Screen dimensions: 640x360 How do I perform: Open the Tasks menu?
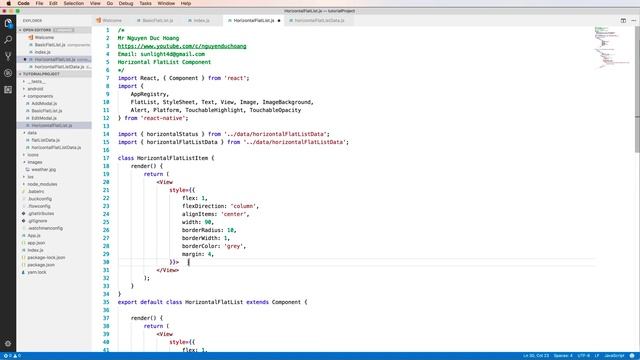[145, 3]
